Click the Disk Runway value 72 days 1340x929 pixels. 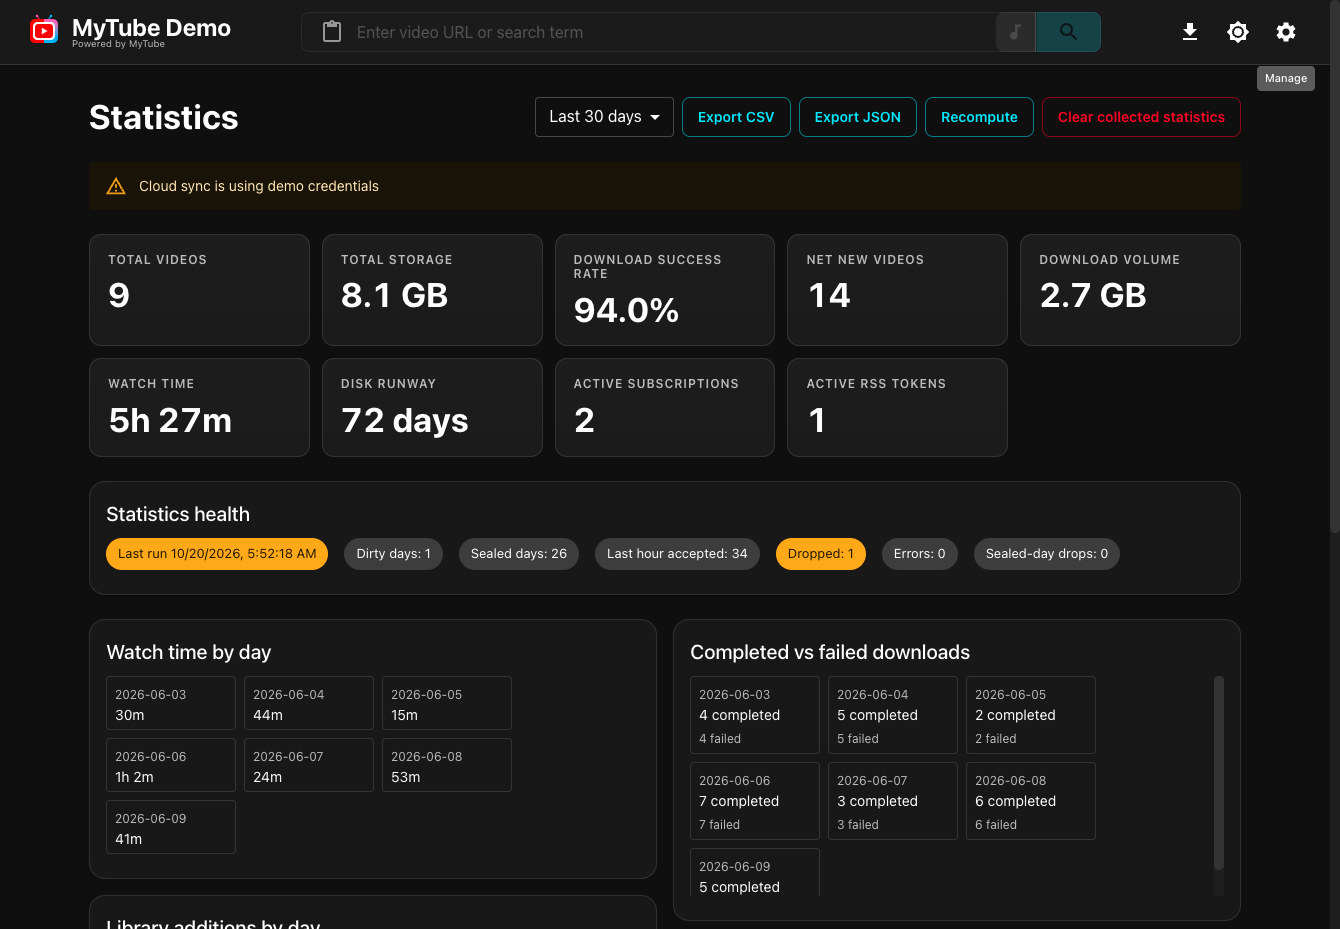(404, 420)
